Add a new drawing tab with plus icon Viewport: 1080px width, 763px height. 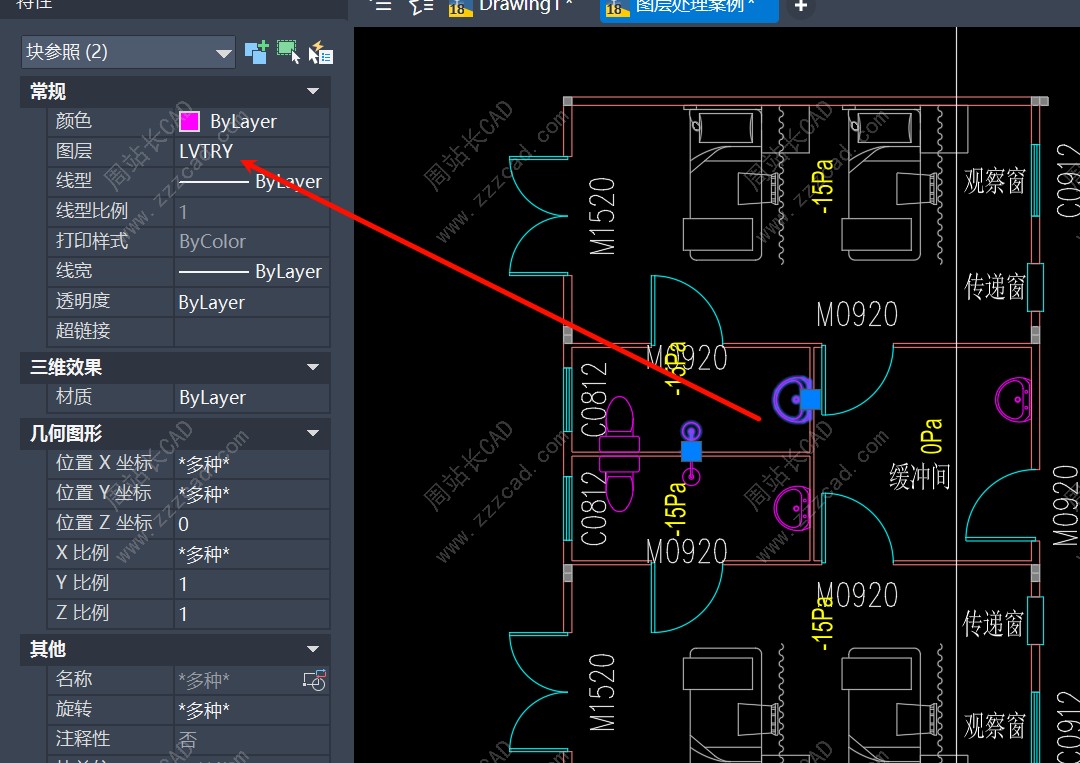point(800,6)
